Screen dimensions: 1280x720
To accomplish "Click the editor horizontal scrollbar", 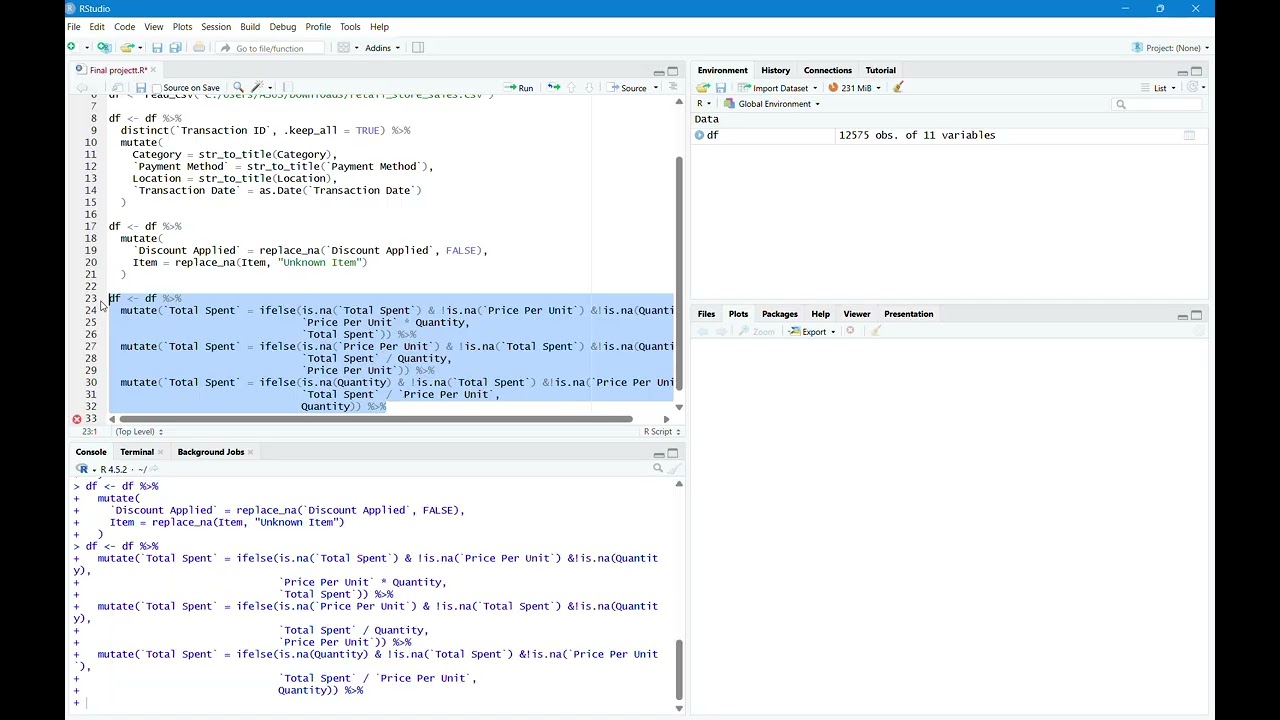I will point(375,419).
